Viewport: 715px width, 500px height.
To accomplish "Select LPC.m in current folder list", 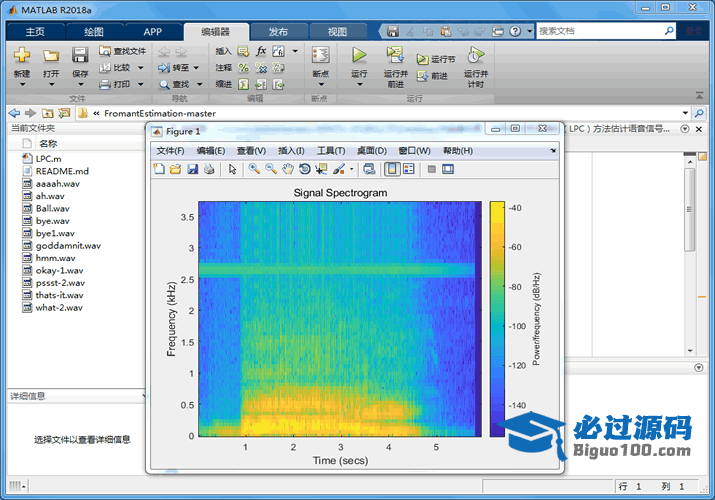I will point(48,159).
